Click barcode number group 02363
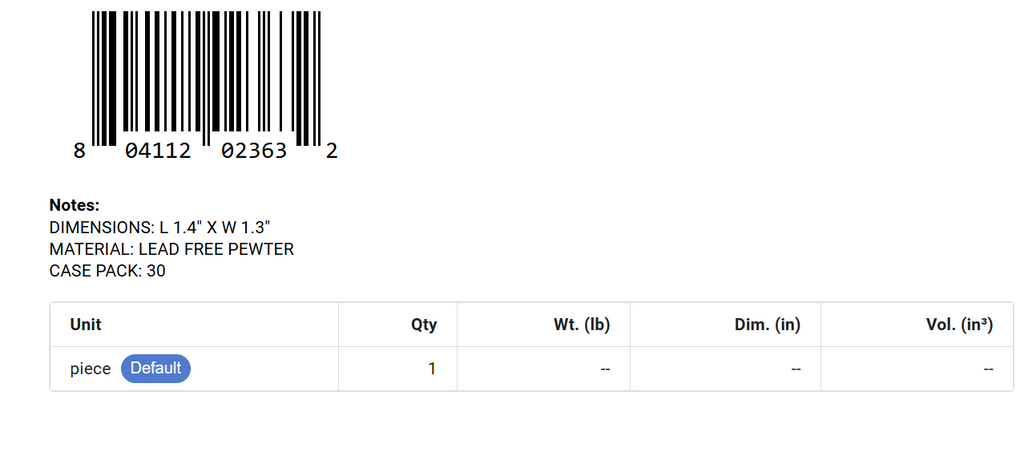1024x456 pixels. (254, 151)
